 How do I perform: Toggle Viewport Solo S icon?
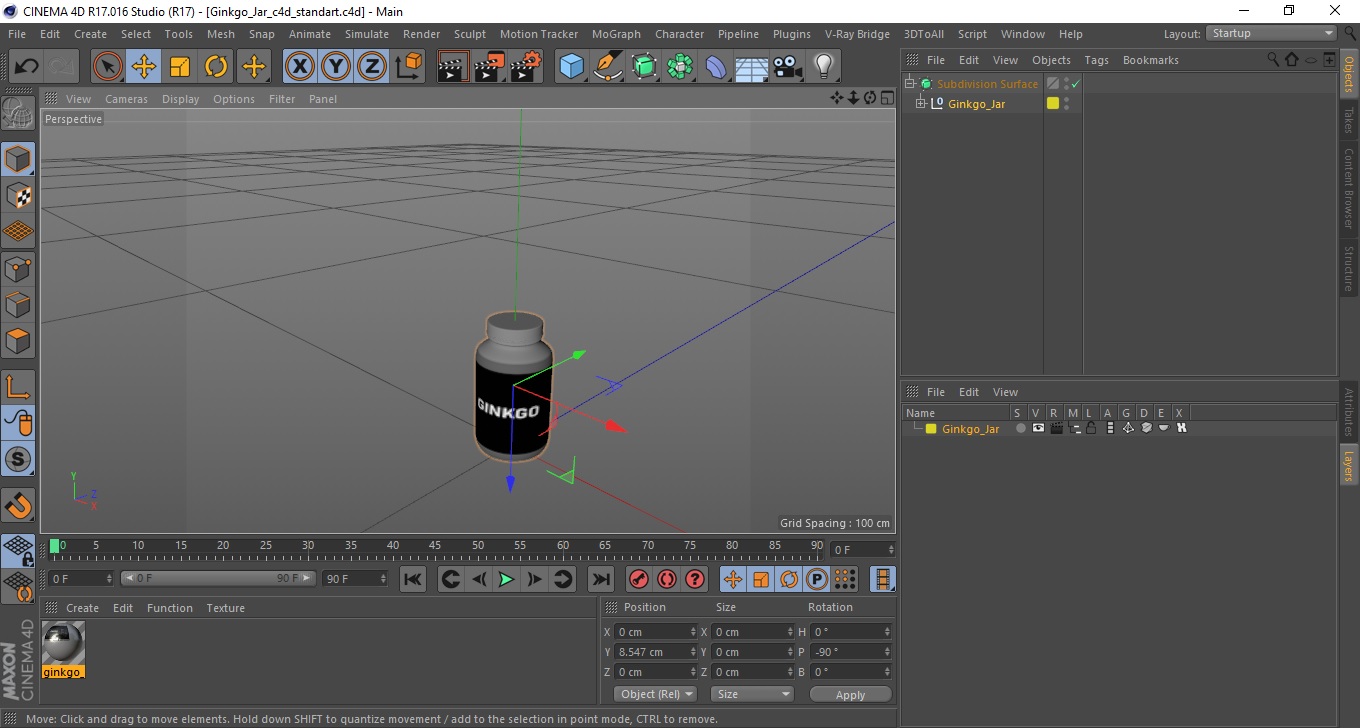point(18,460)
